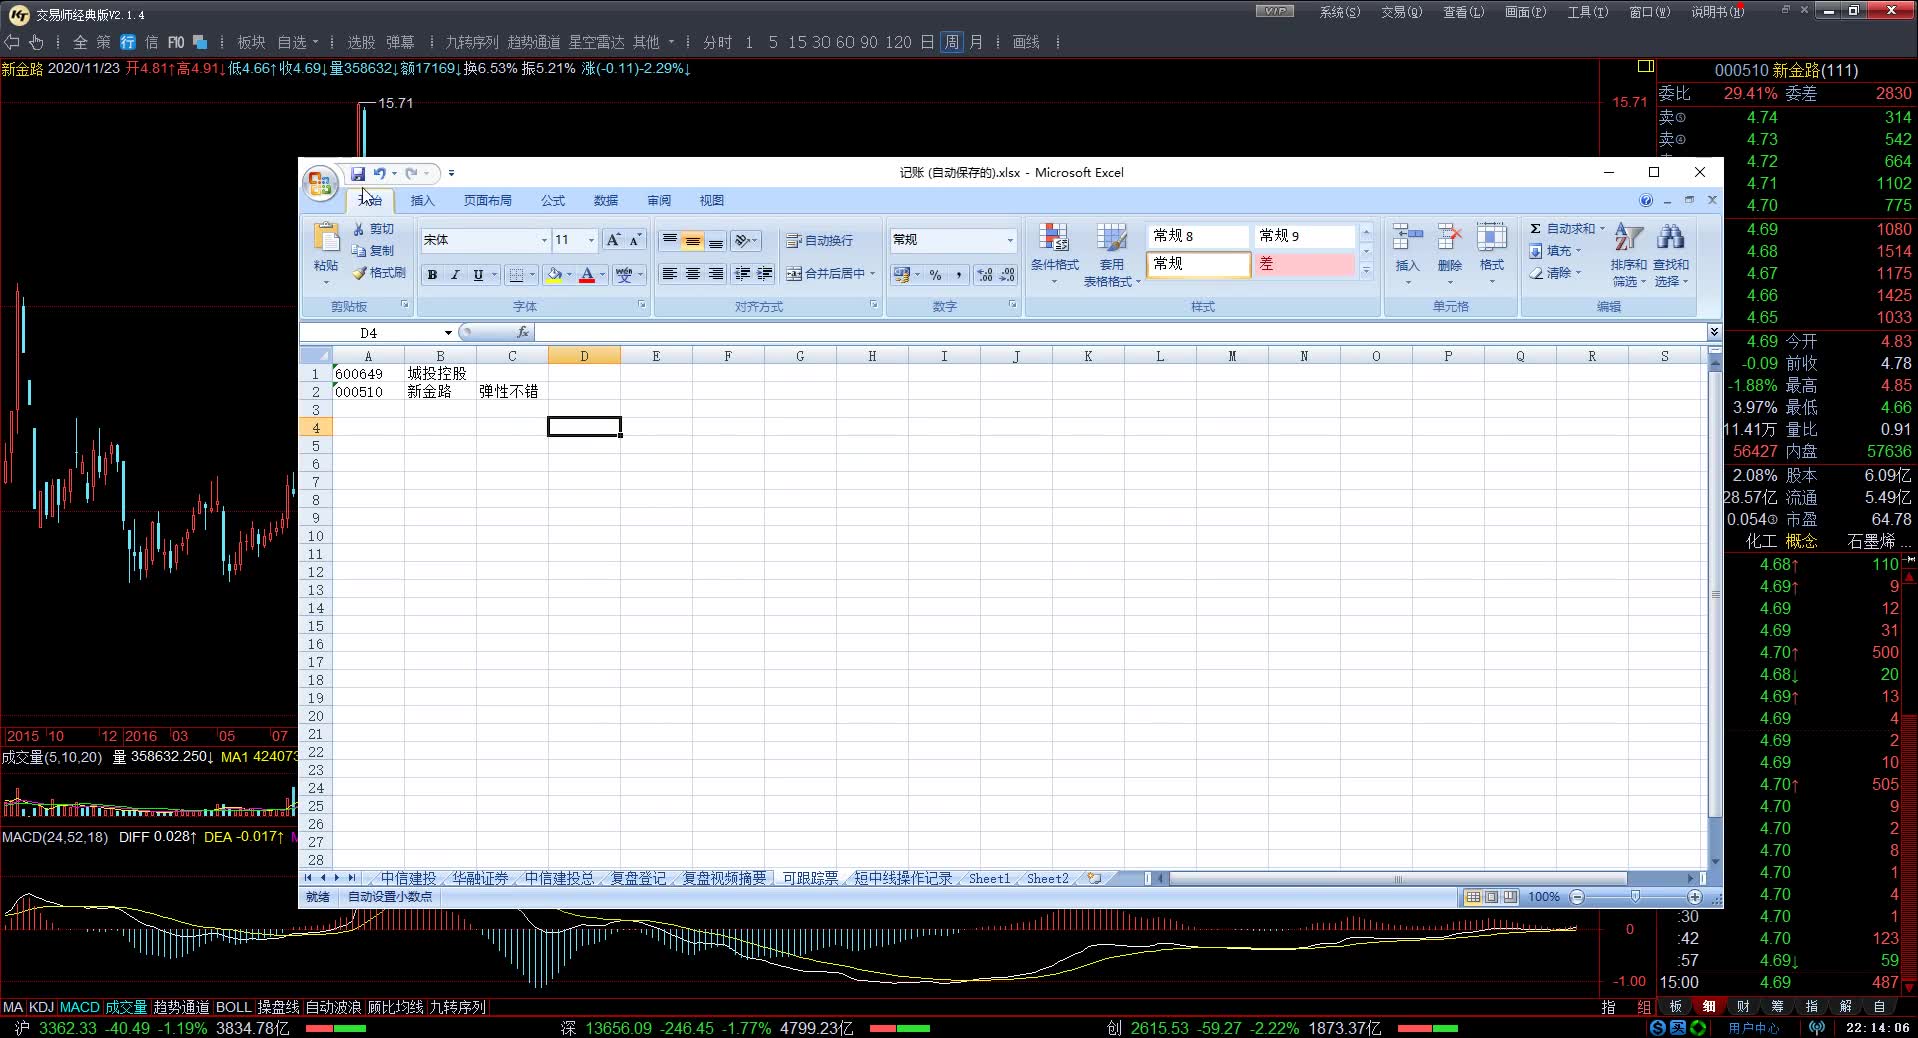Viewport: 1918px width, 1038px height.
Task: Open the fill color paint bucket
Action: click(x=554, y=275)
